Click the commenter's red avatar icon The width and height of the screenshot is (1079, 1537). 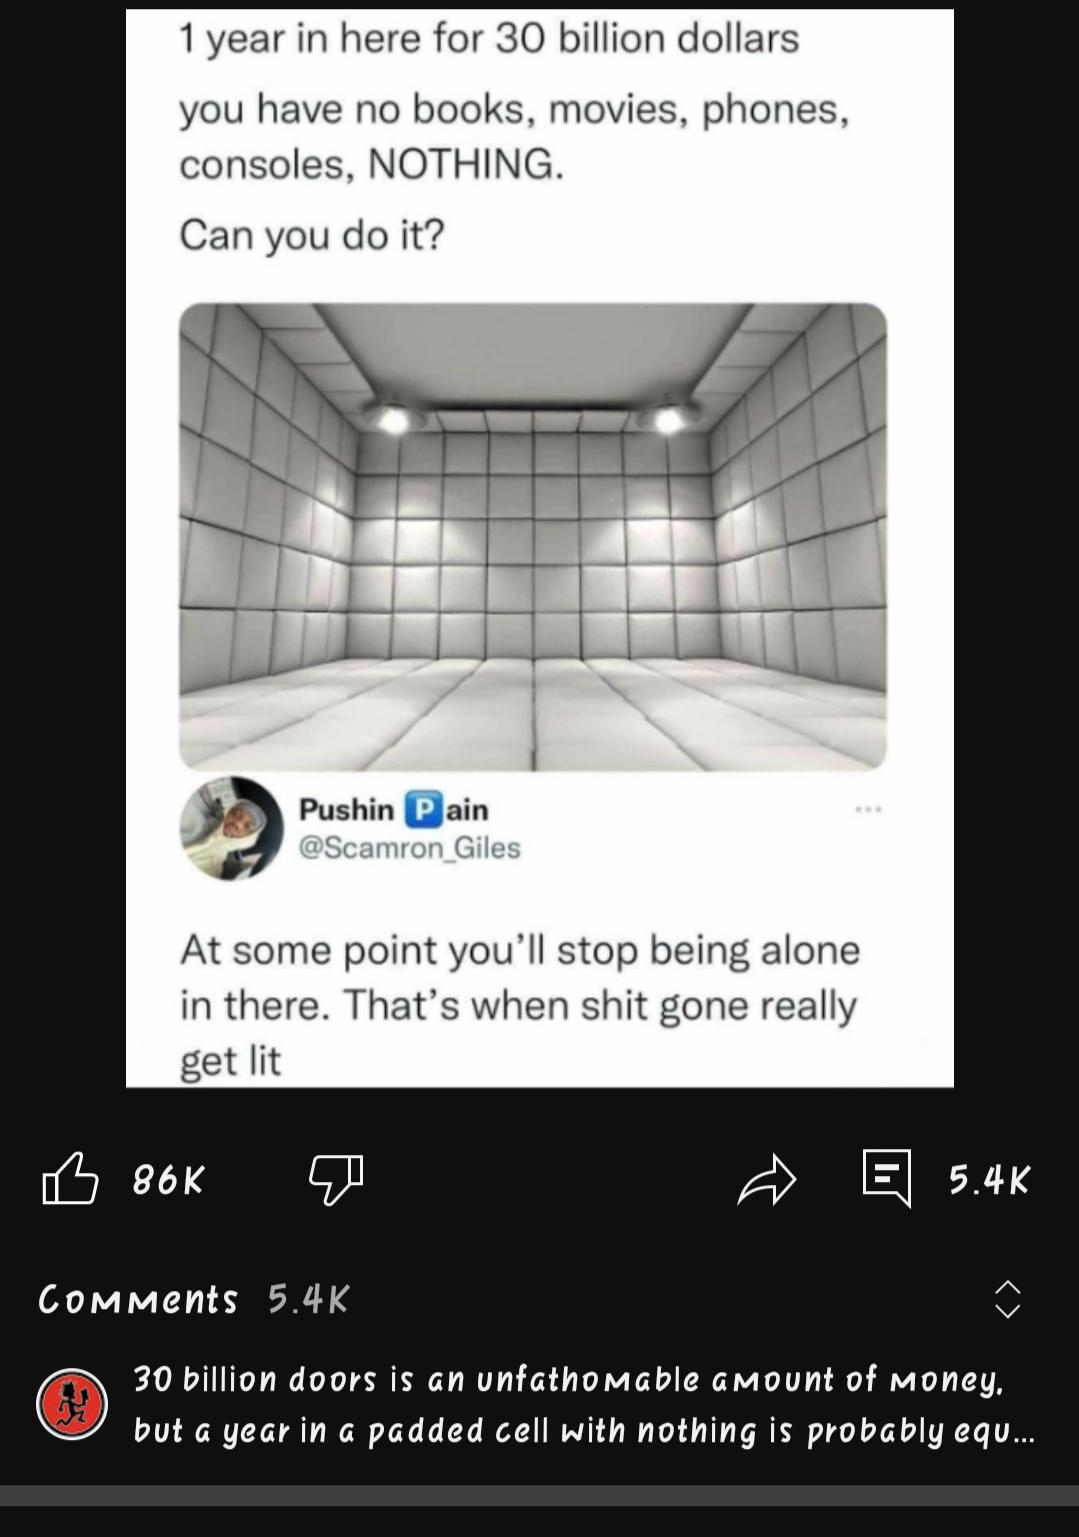pos(72,1404)
